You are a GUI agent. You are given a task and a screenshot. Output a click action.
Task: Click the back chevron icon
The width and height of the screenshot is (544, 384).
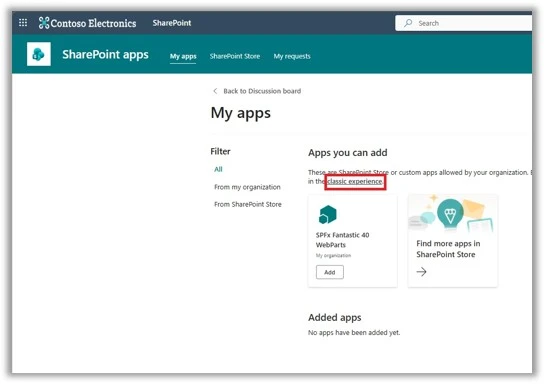(215, 91)
